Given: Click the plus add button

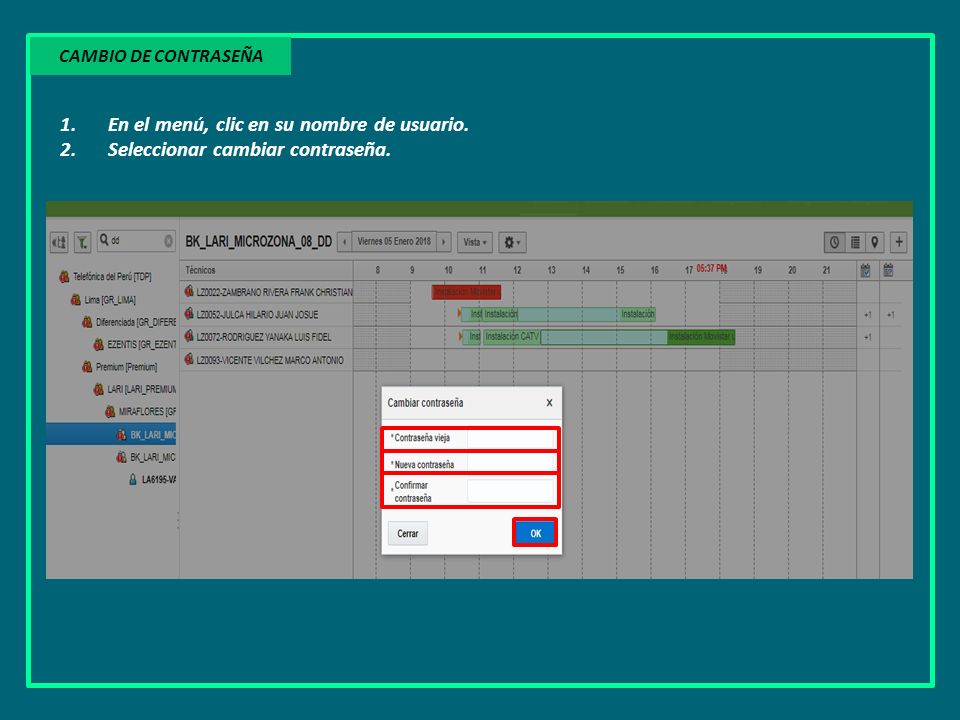Looking at the screenshot, I should click(x=899, y=242).
